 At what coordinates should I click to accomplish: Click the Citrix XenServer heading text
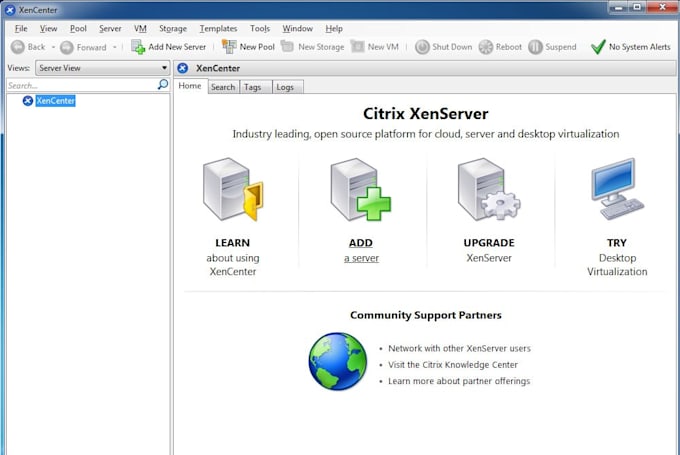[425, 114]
